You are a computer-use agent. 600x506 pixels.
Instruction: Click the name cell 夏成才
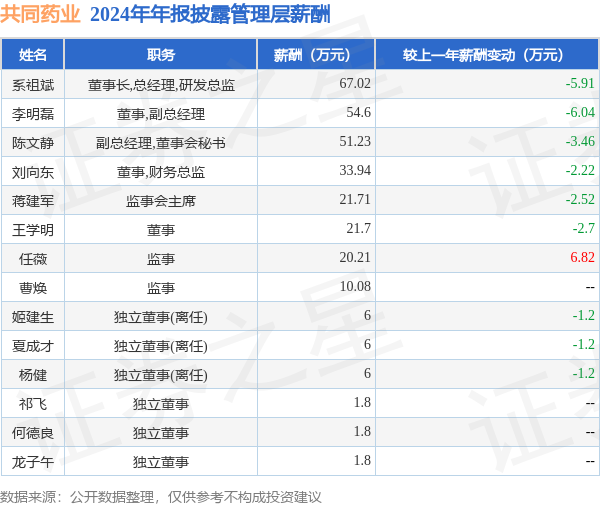pos(33,346)
